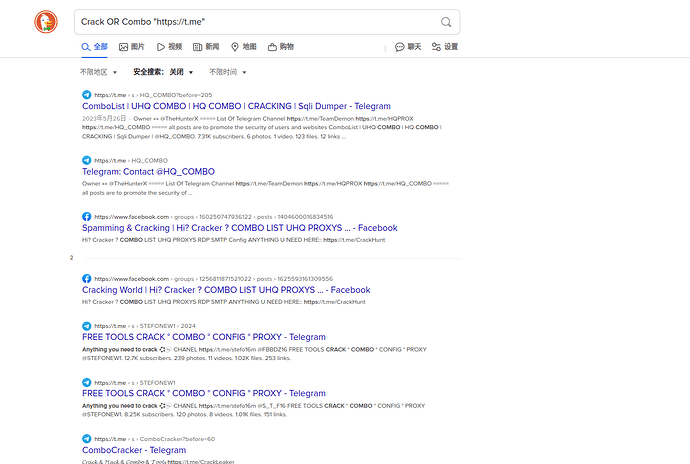Click Telegram favicon of ComboCracker?before=60 result
Image resolution: width=690 pixels, height=464 pixels.
87,439
